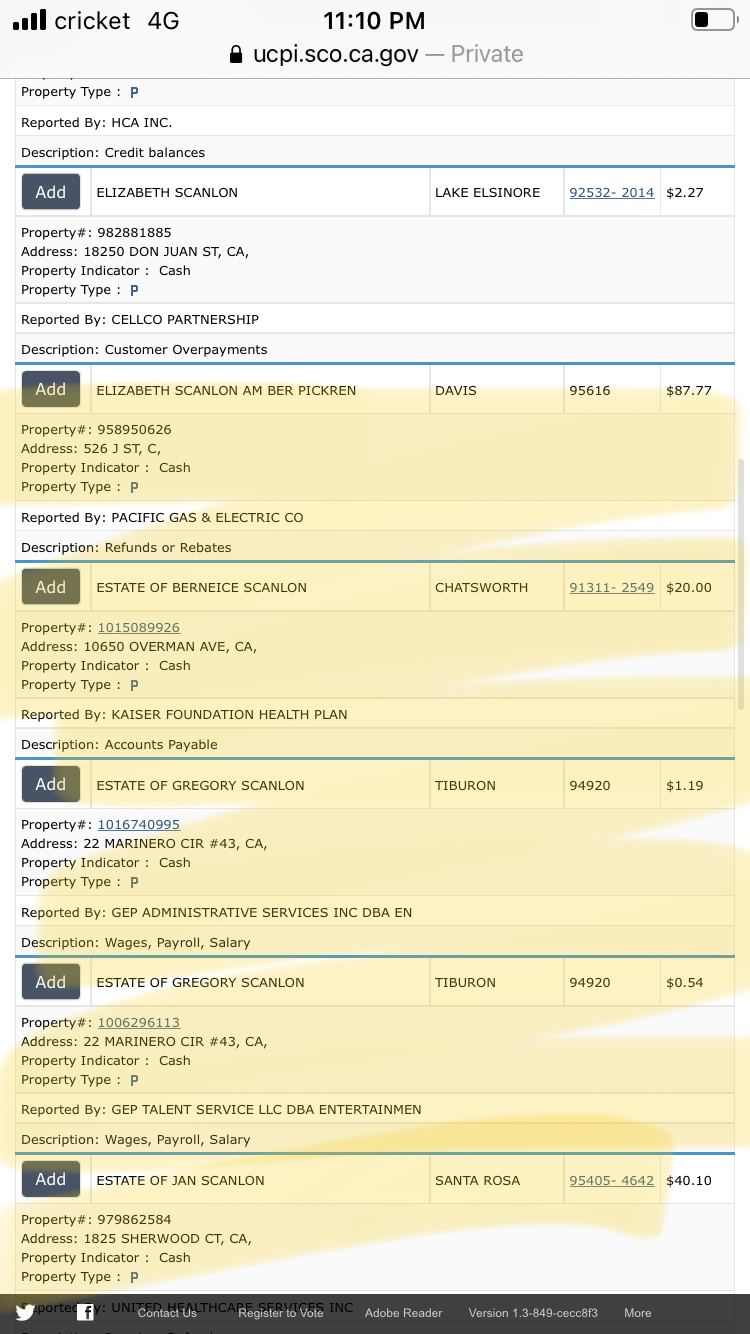Add ESTATE OF JAN SCANLON claim

pyautogui.click(x=51, y=1180)
